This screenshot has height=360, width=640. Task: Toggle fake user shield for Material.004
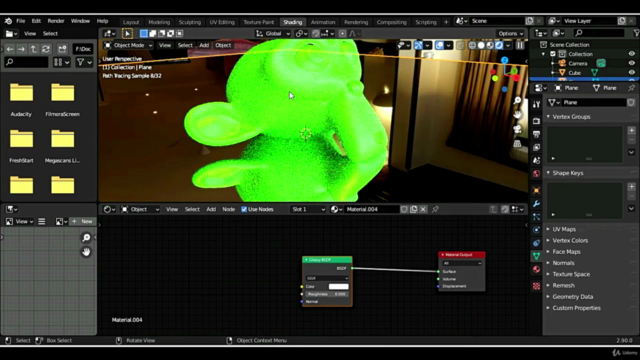coord(404,209)
